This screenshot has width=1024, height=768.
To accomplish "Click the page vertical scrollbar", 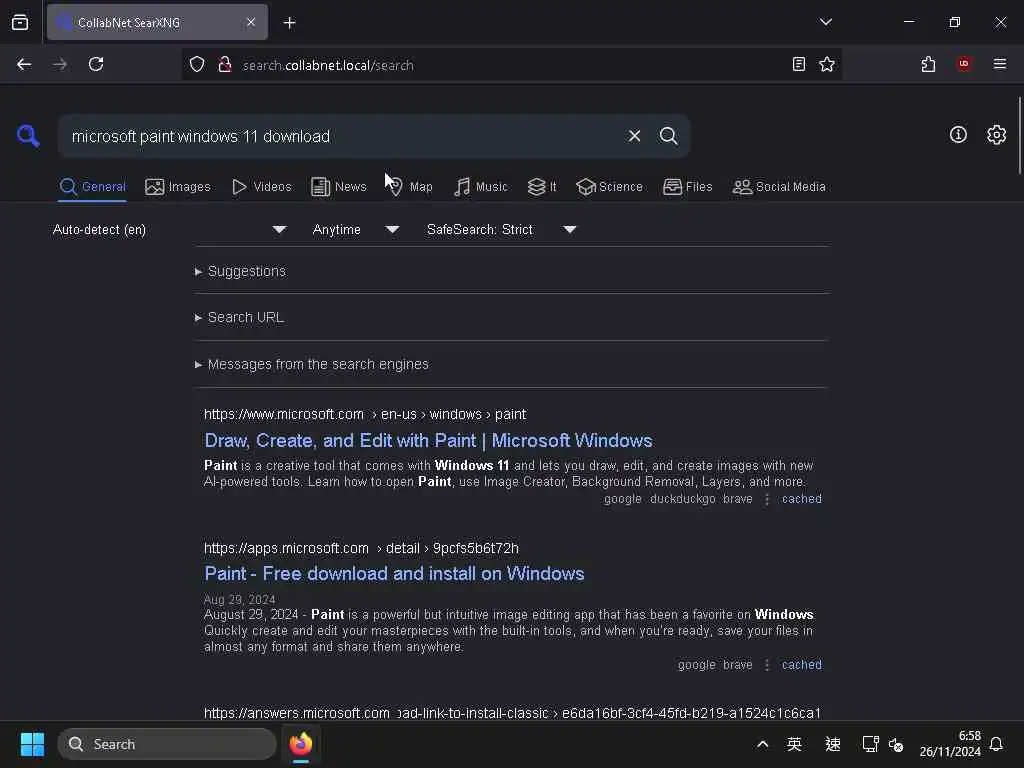I will 1019,135.
